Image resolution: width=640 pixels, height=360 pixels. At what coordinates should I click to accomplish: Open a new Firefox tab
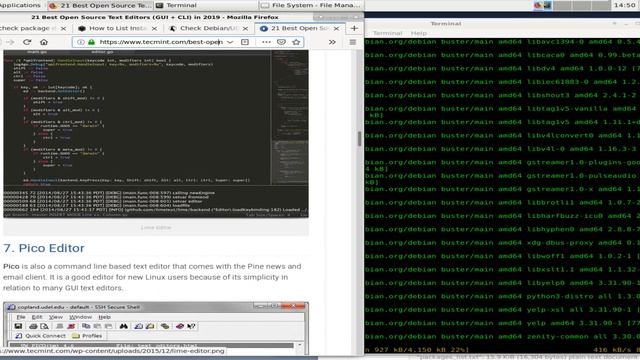click(354, 28)
